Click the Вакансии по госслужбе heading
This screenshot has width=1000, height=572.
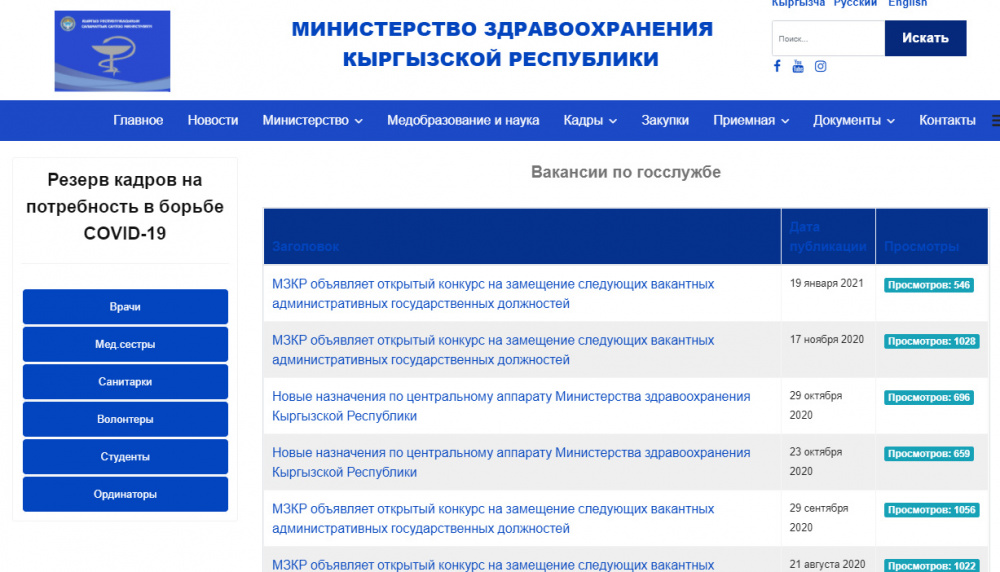tap(626, 172)
